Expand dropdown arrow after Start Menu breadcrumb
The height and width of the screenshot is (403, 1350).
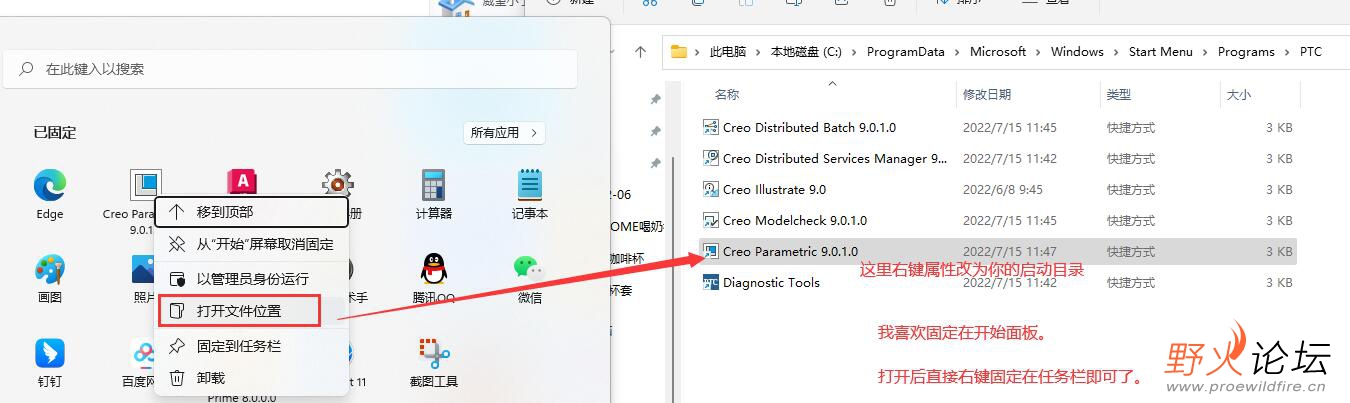point(1205,52)
